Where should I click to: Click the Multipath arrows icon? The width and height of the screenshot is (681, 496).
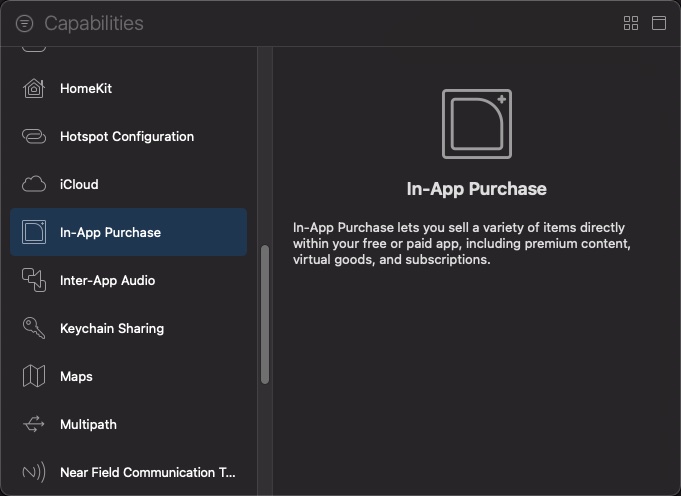34,424
